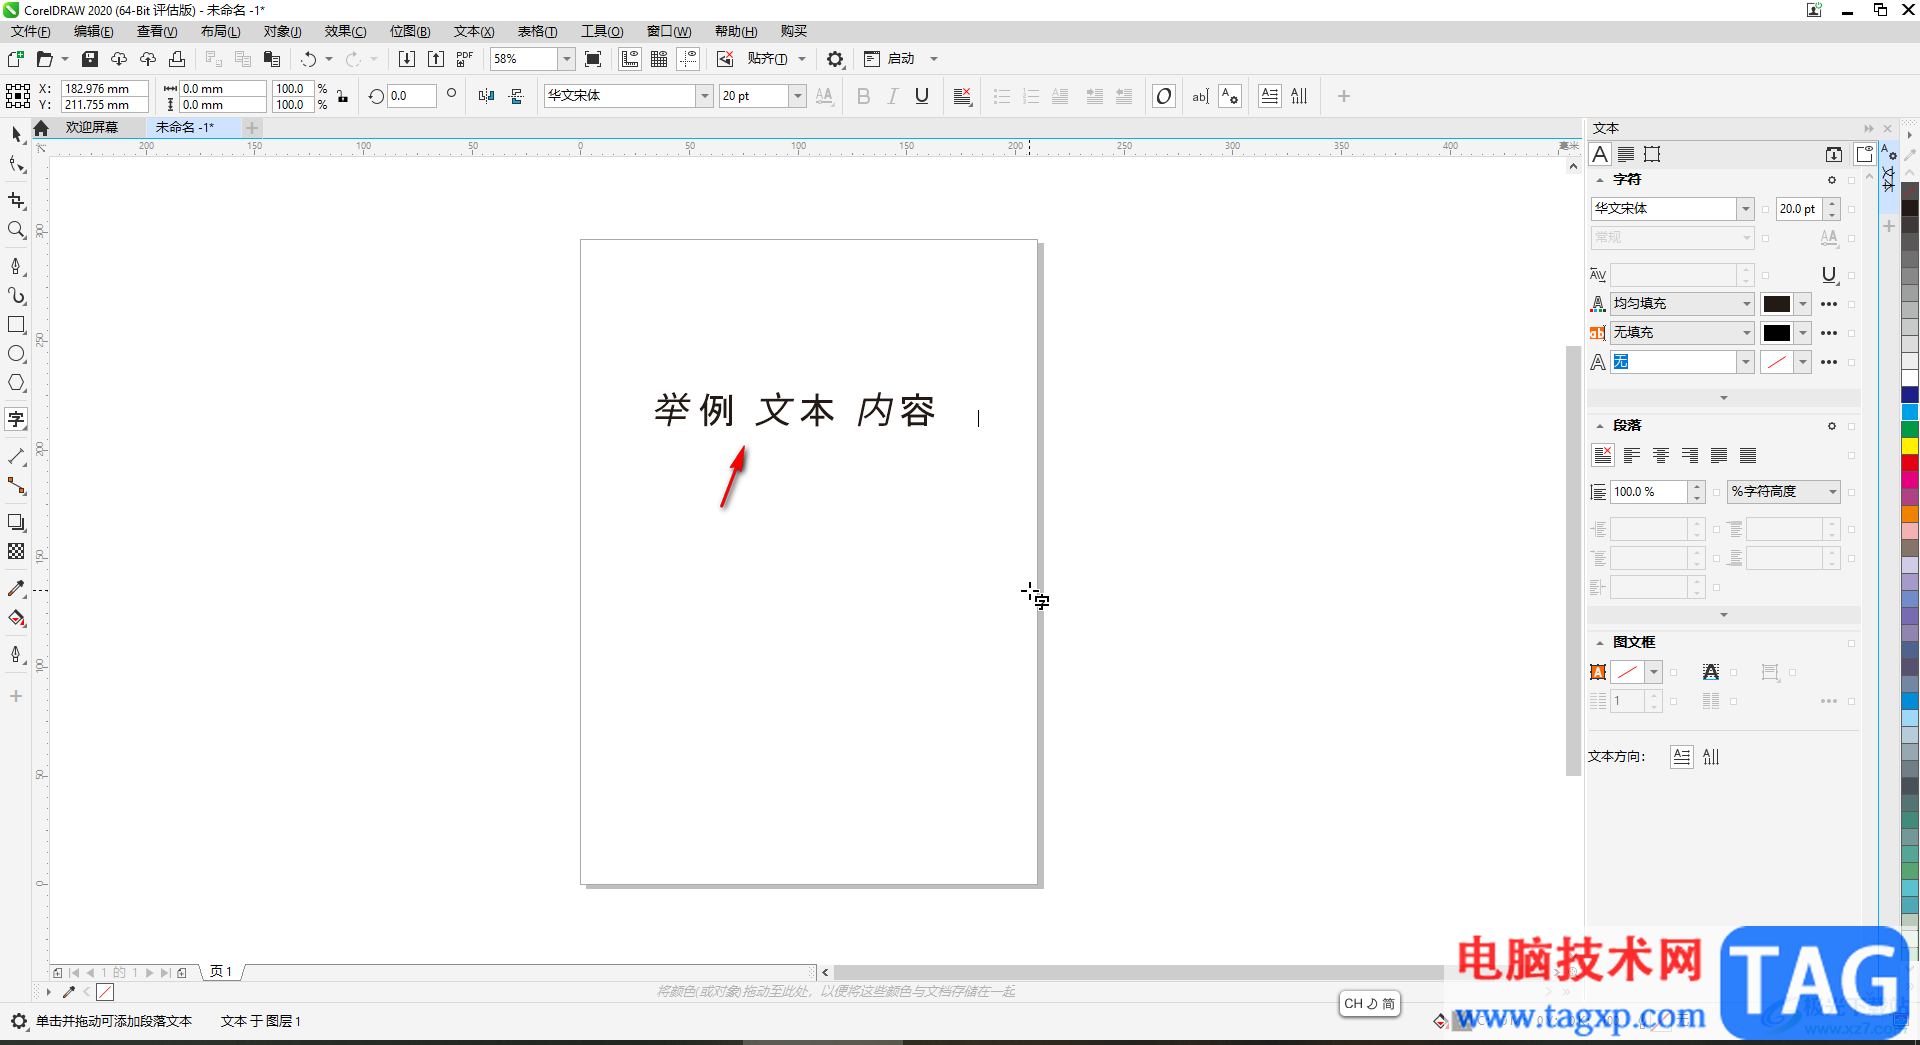Select the Text tool (字)
Viewport: 1920px width, 1045px height.
16,419
